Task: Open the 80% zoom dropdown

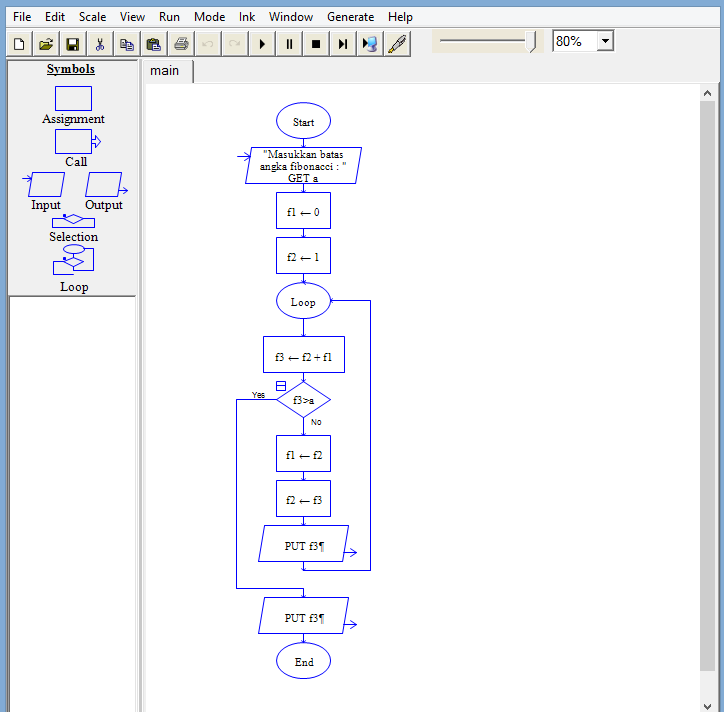Action: click(x=605, y=41)
